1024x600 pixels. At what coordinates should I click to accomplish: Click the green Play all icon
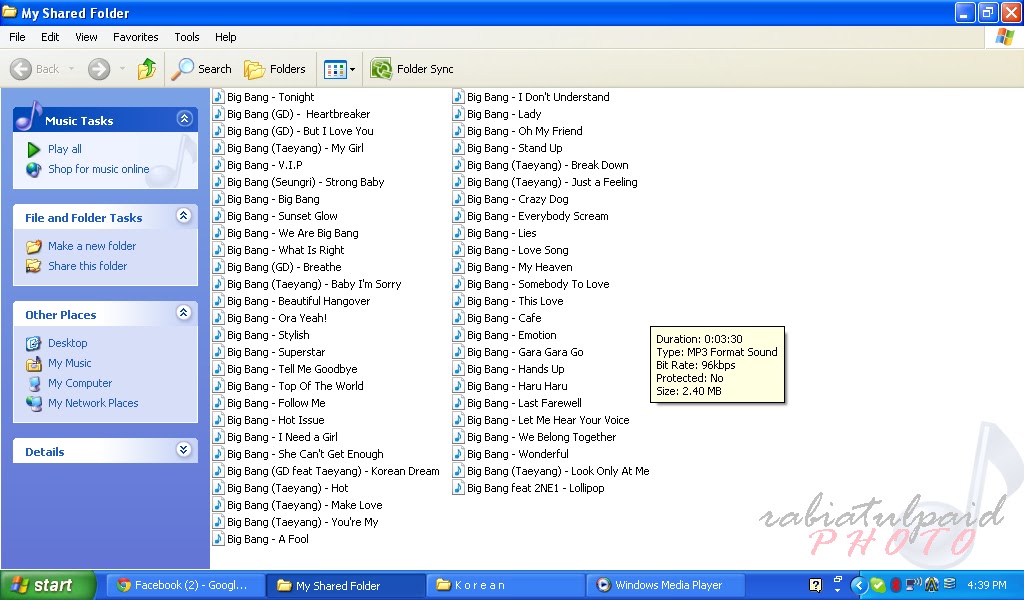[33, 150]
